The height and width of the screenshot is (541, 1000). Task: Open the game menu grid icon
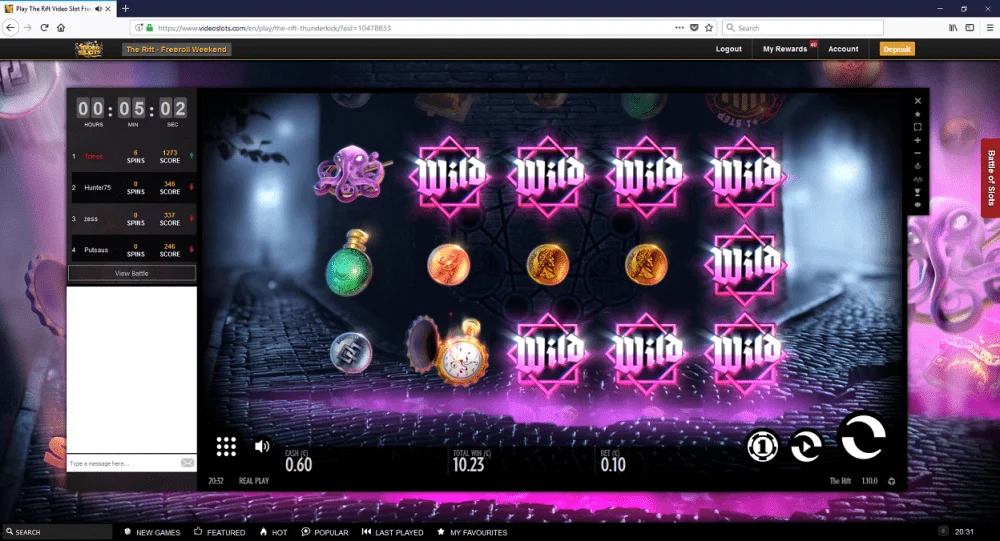(226, 447)
